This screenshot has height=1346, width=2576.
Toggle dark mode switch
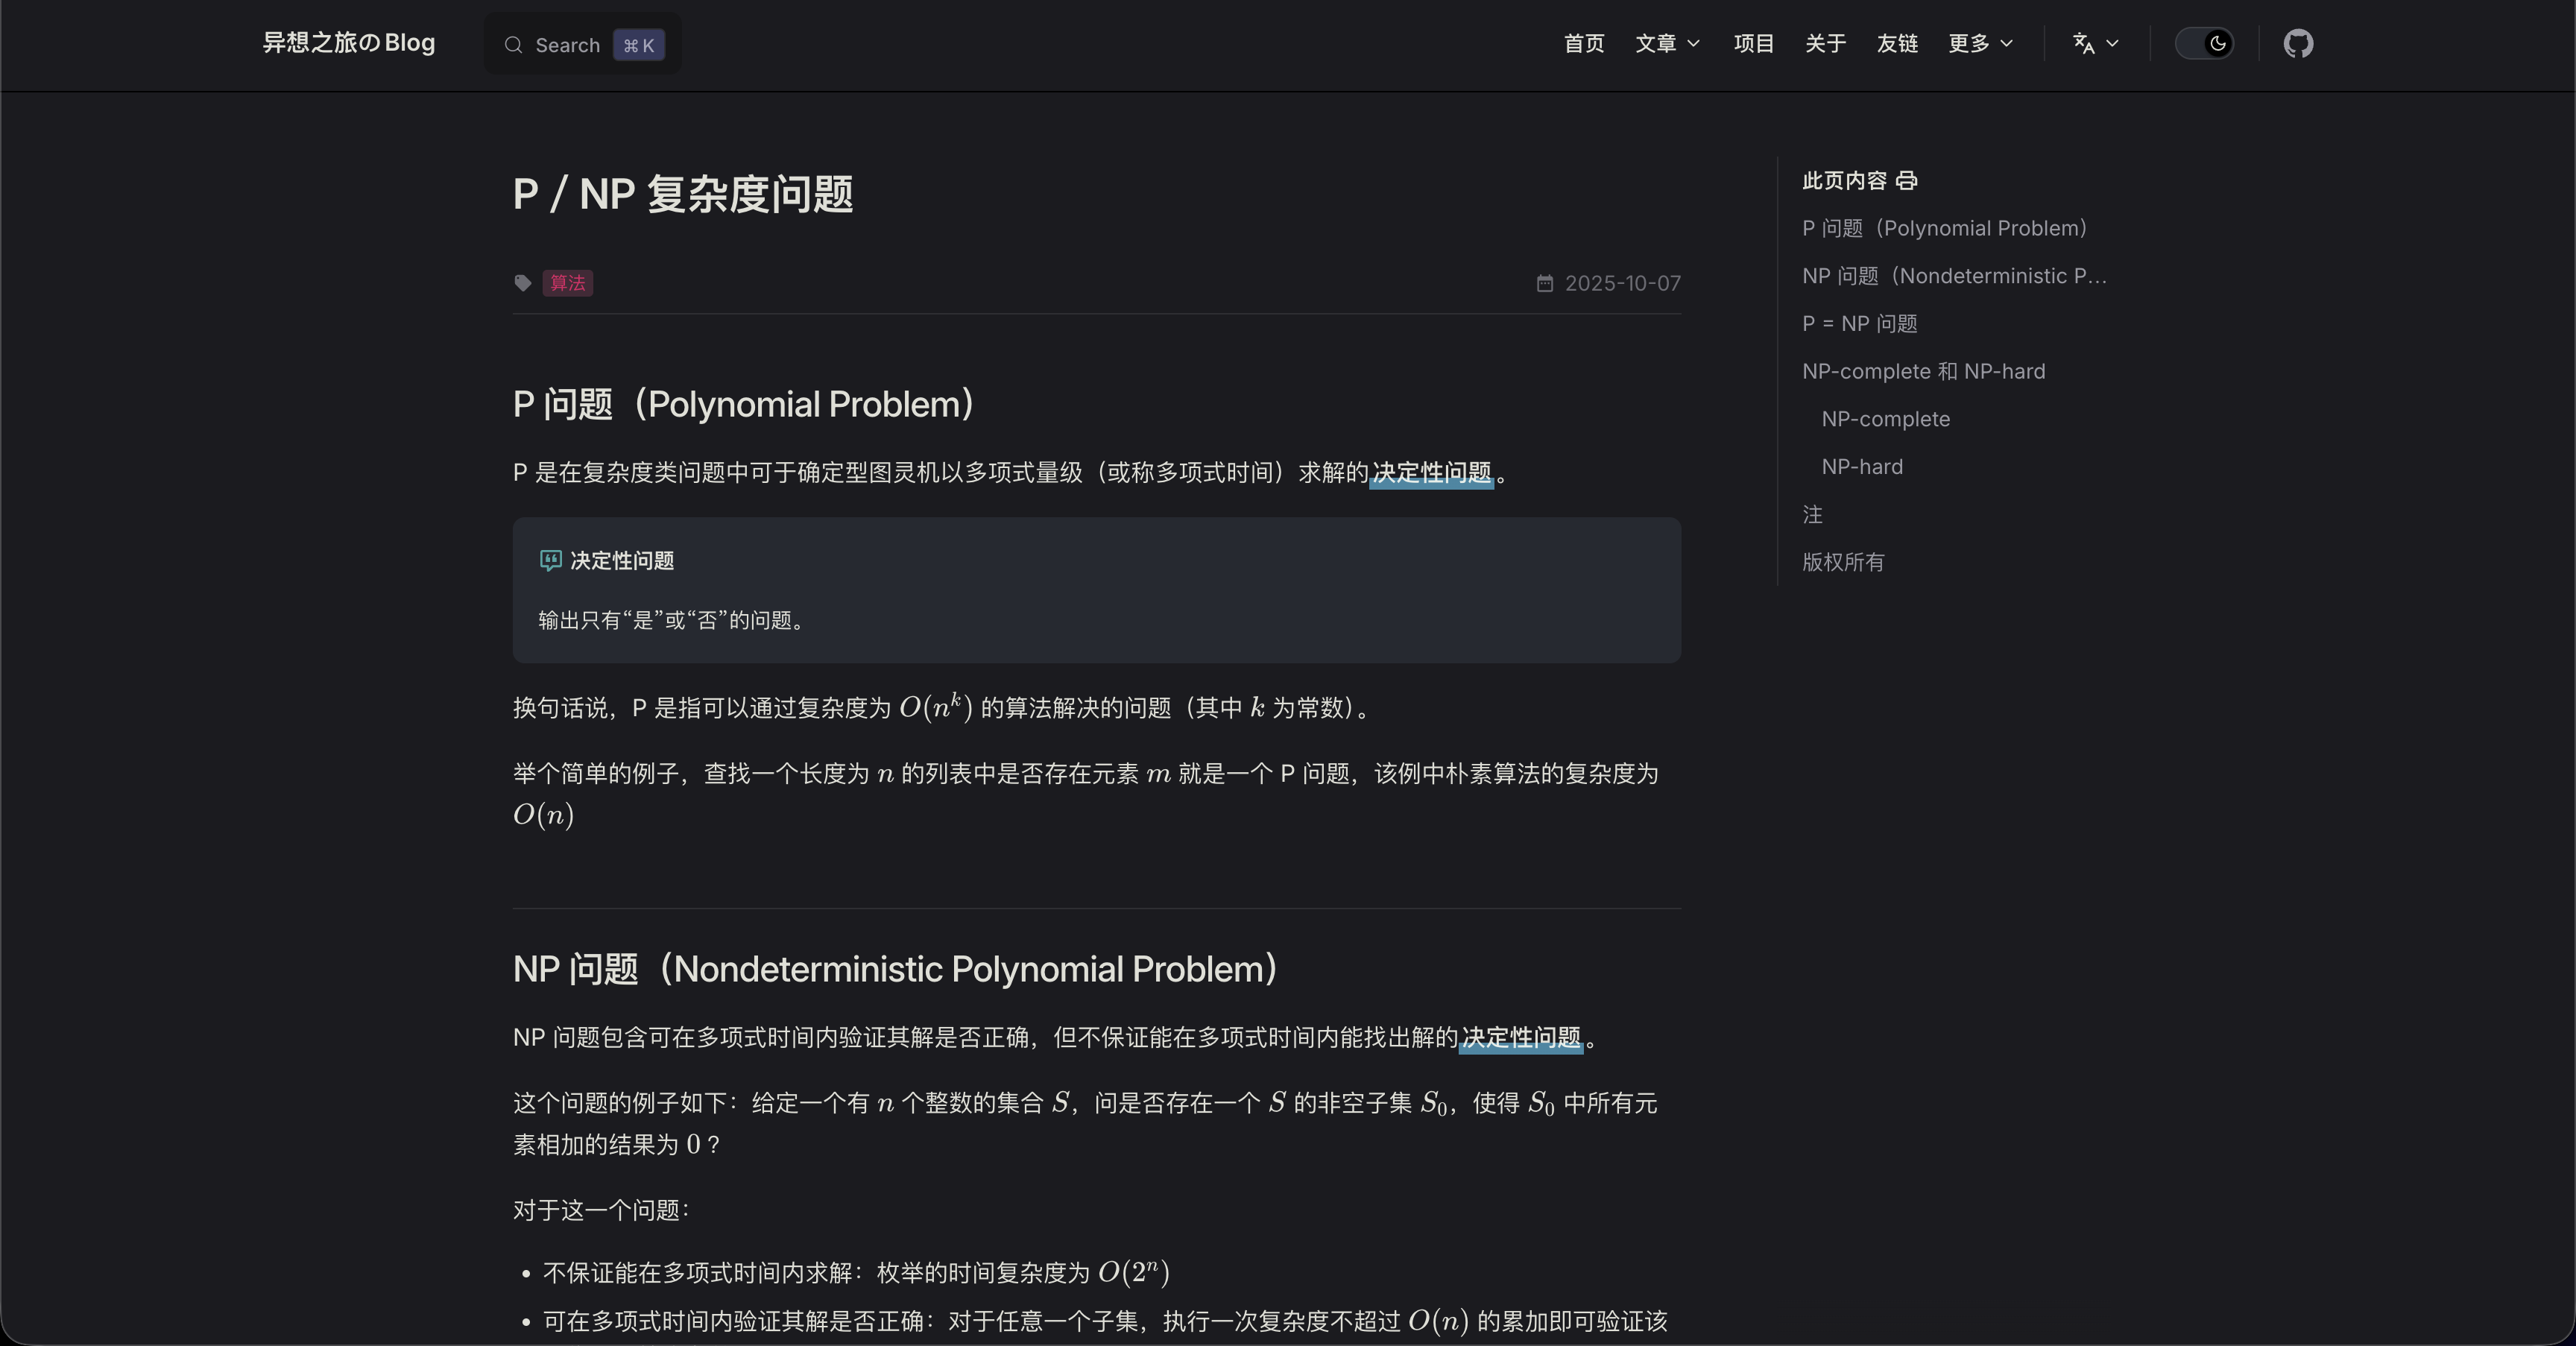click(x=2205, y=43)
